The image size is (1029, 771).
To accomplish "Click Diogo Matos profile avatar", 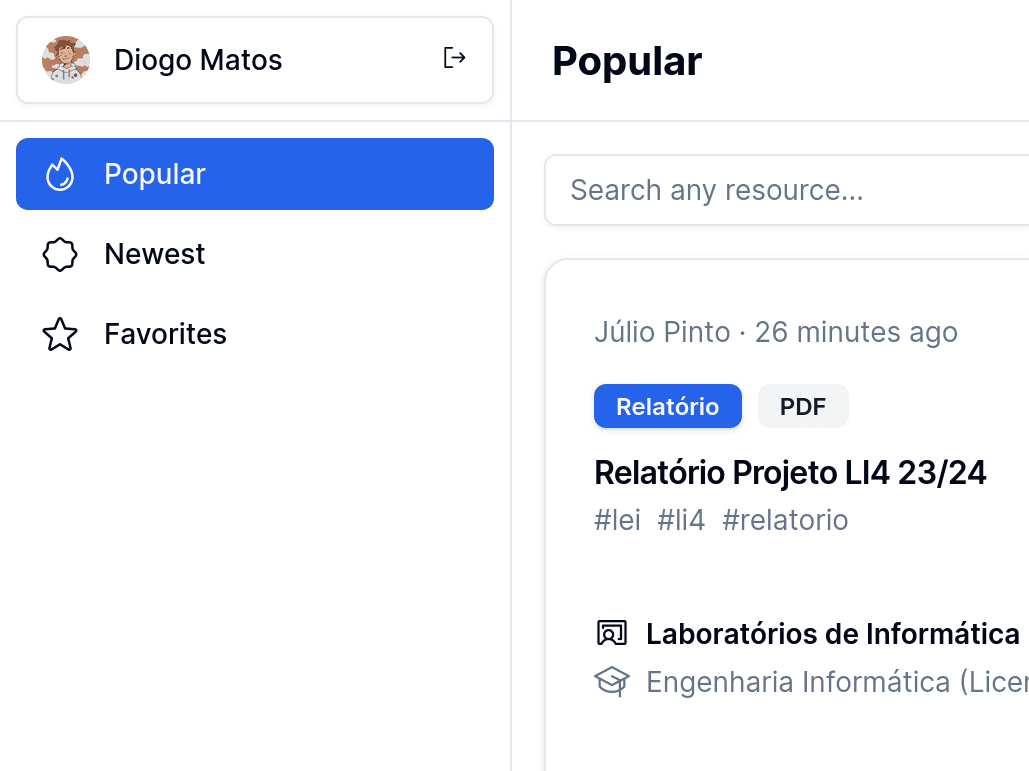I will [x=66, y=60].
